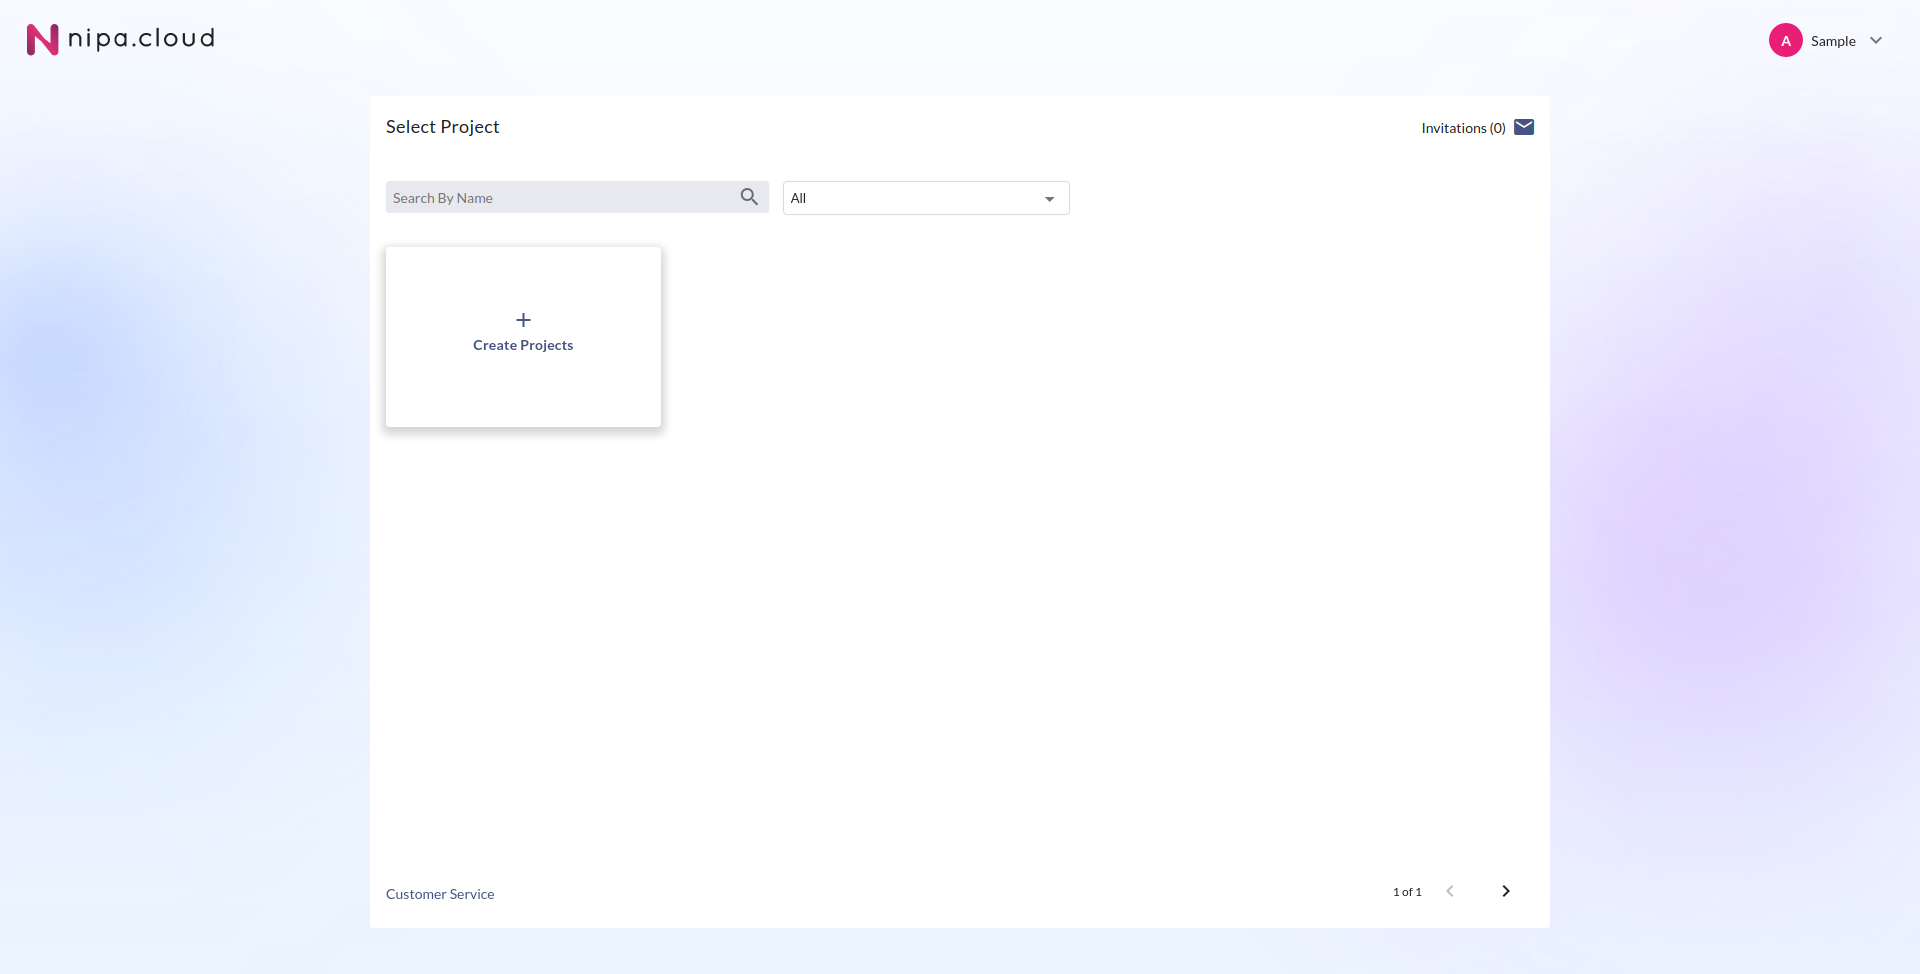The height and width of the screenshot is (974, 1920).
Task: Open the Invitations (0) link
Action: tap(1462, 128)
